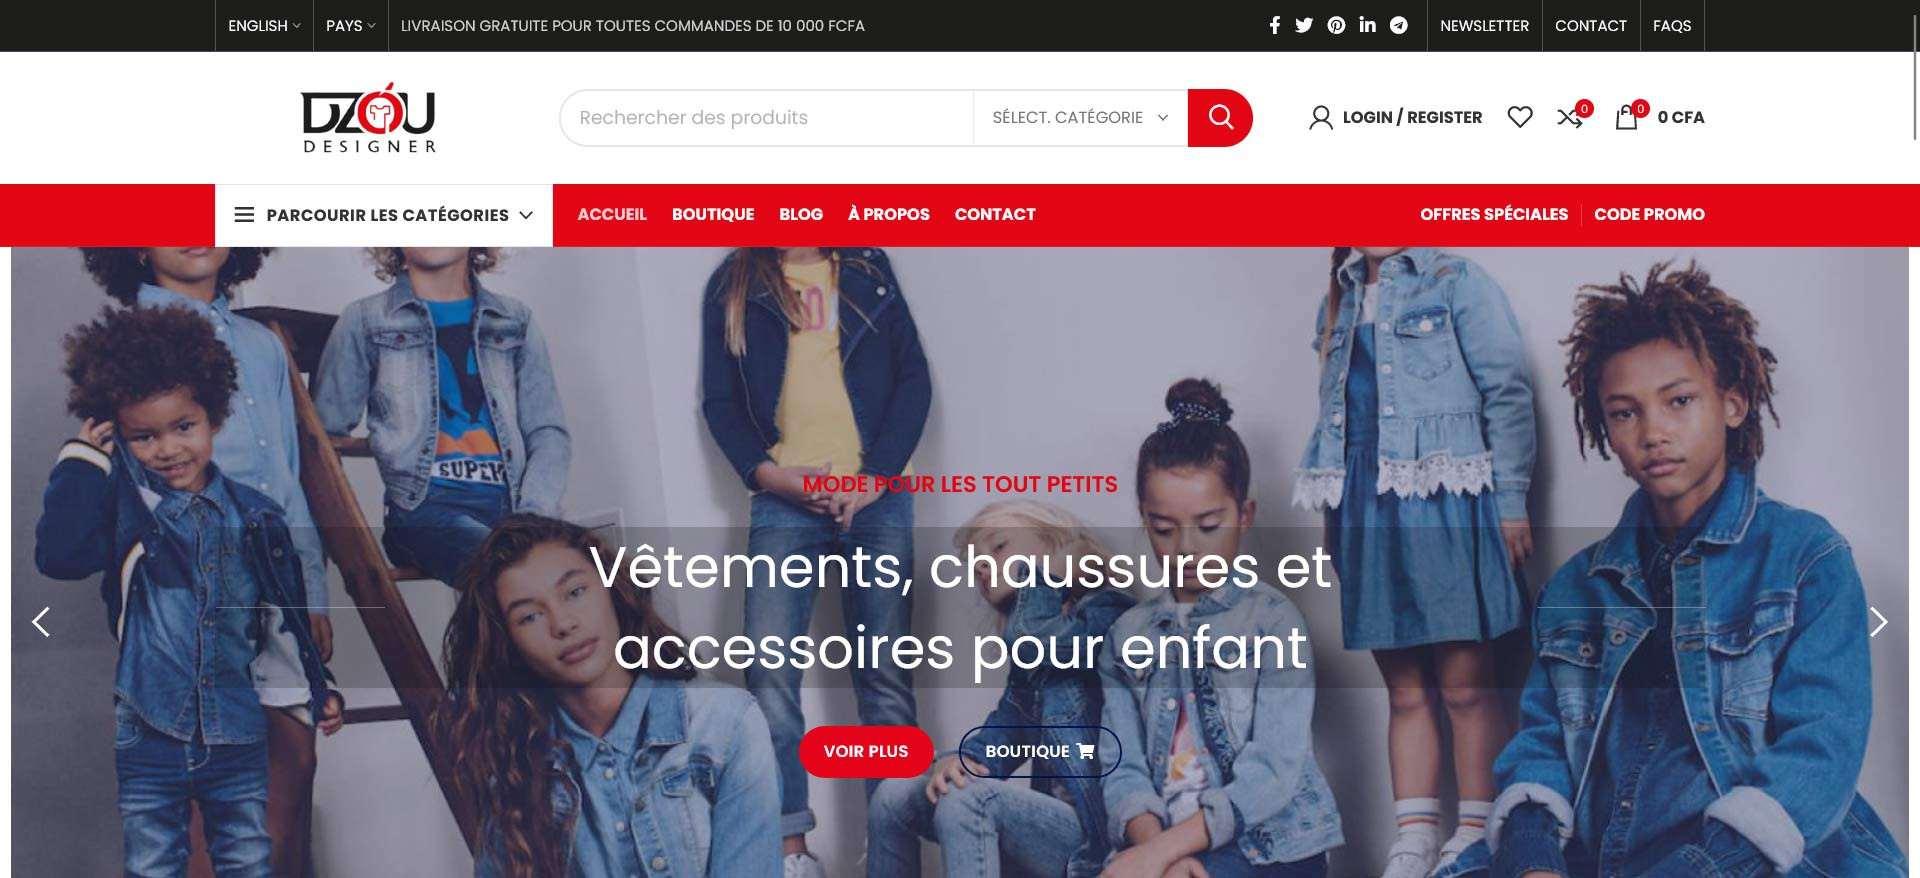Click the LOGIN / REGISTER link
The image size is (1920, 878).
[x=1396, y=117]
